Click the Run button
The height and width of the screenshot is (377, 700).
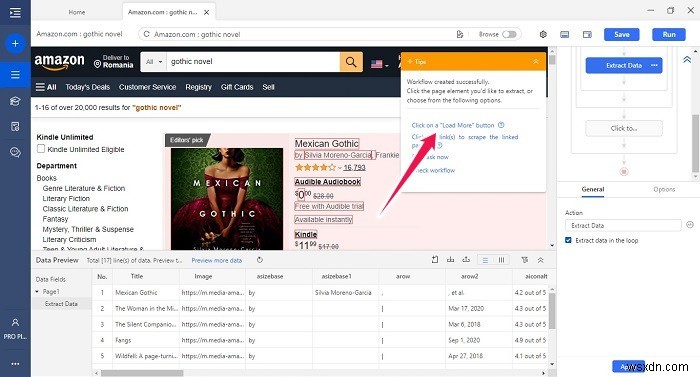669,34
